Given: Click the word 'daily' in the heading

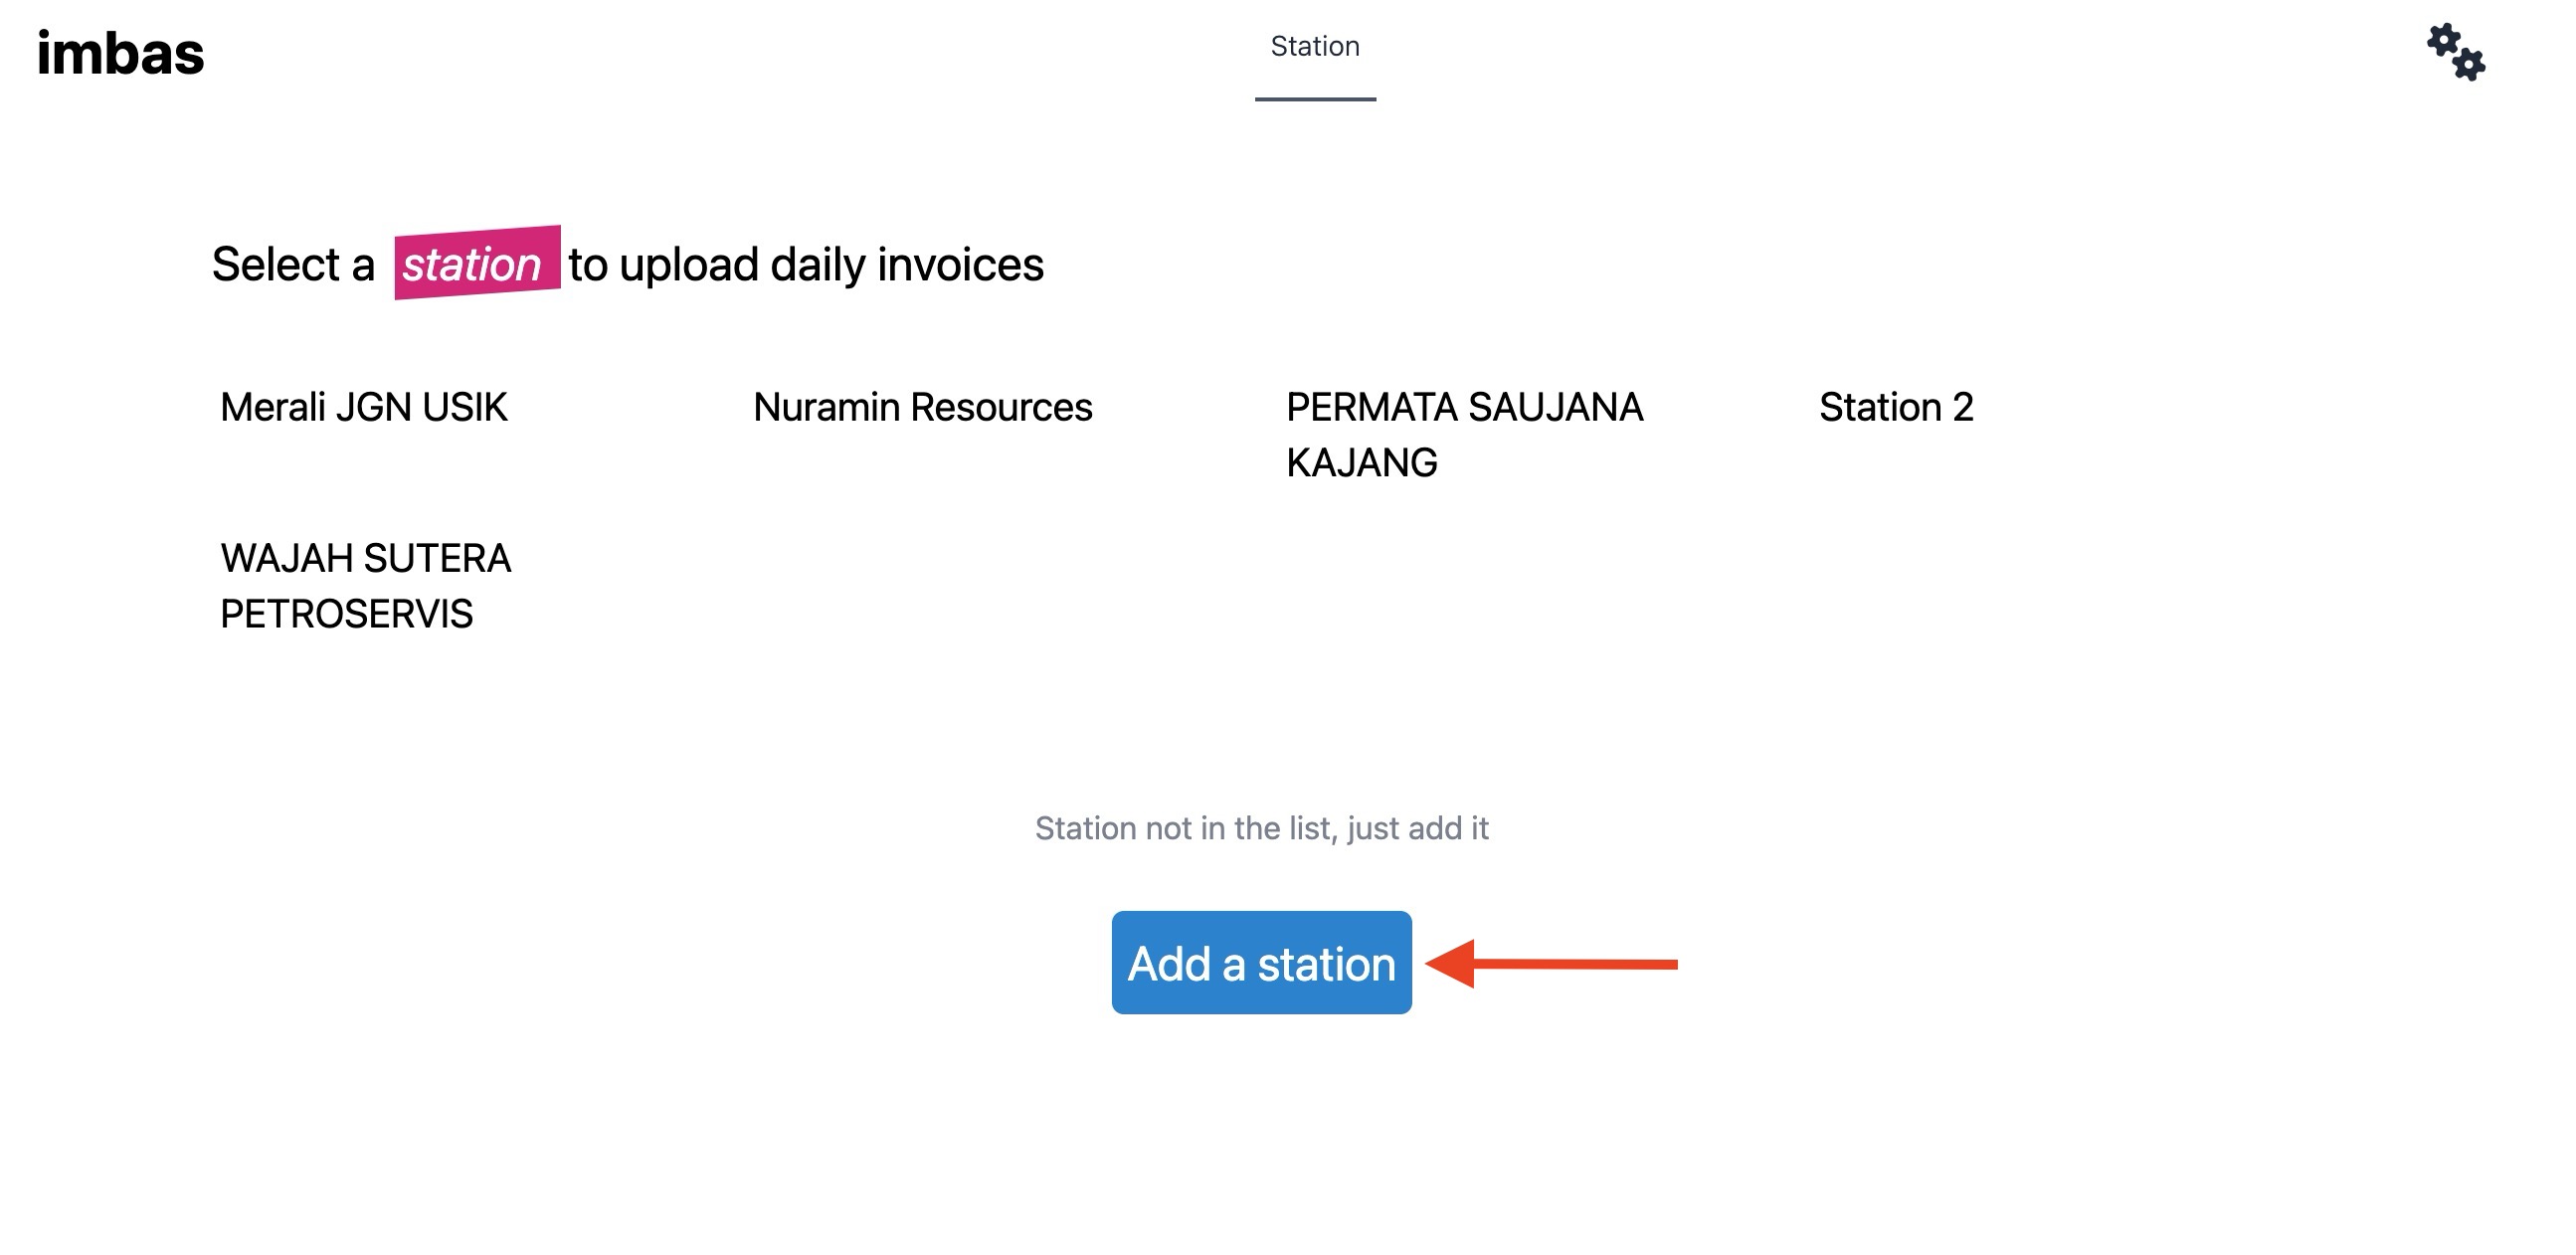Looking at the screenshot, I should click(x=817, y=265).
